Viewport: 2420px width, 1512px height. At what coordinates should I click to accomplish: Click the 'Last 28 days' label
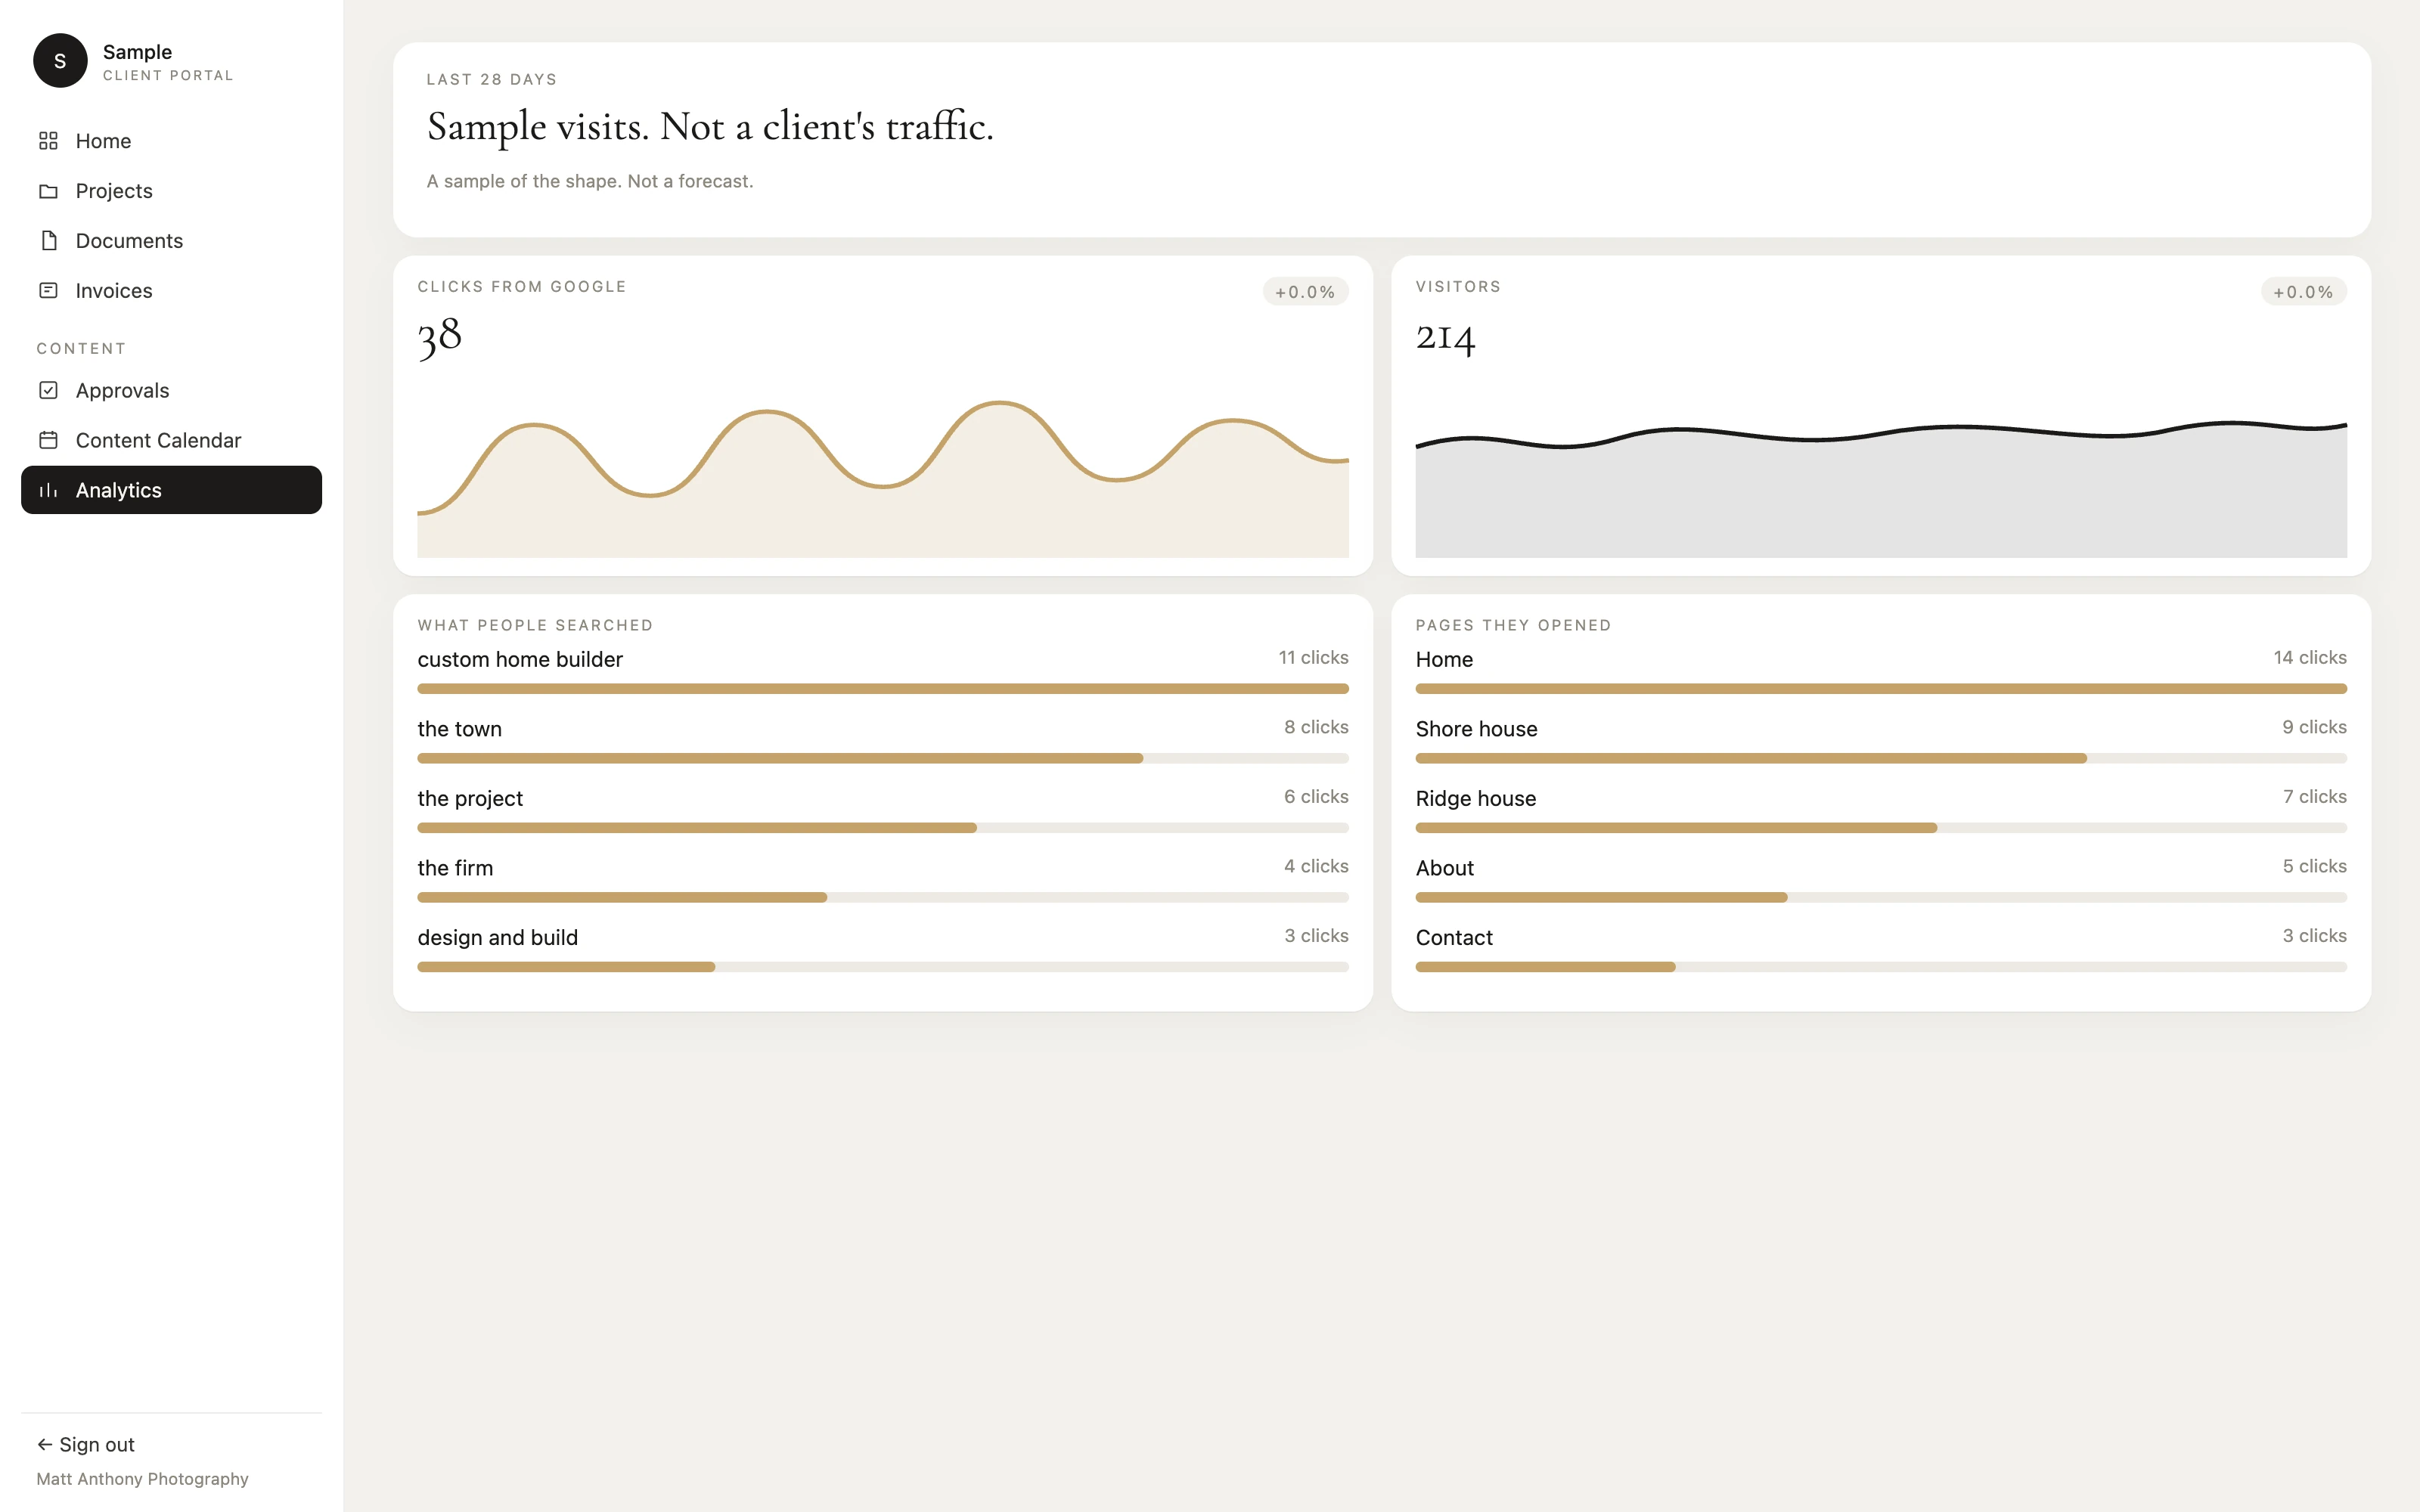tap(492, 79)
